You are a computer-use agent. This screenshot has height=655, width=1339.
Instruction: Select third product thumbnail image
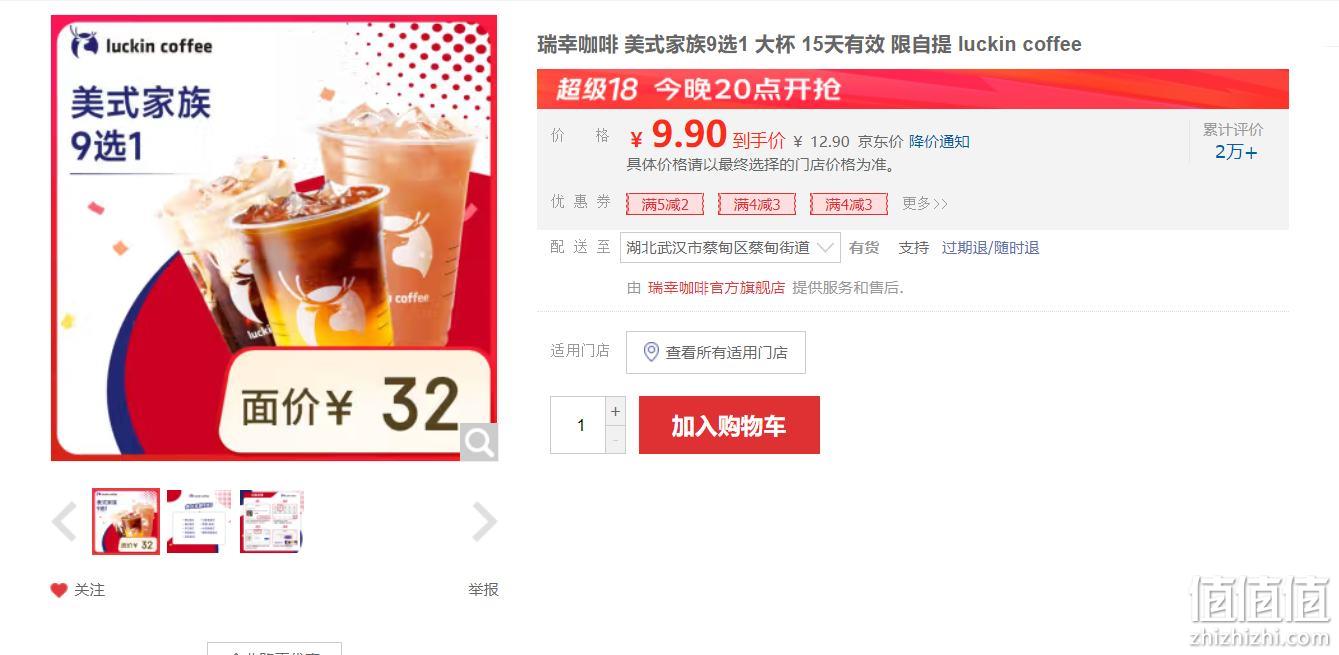pos(271,521)
